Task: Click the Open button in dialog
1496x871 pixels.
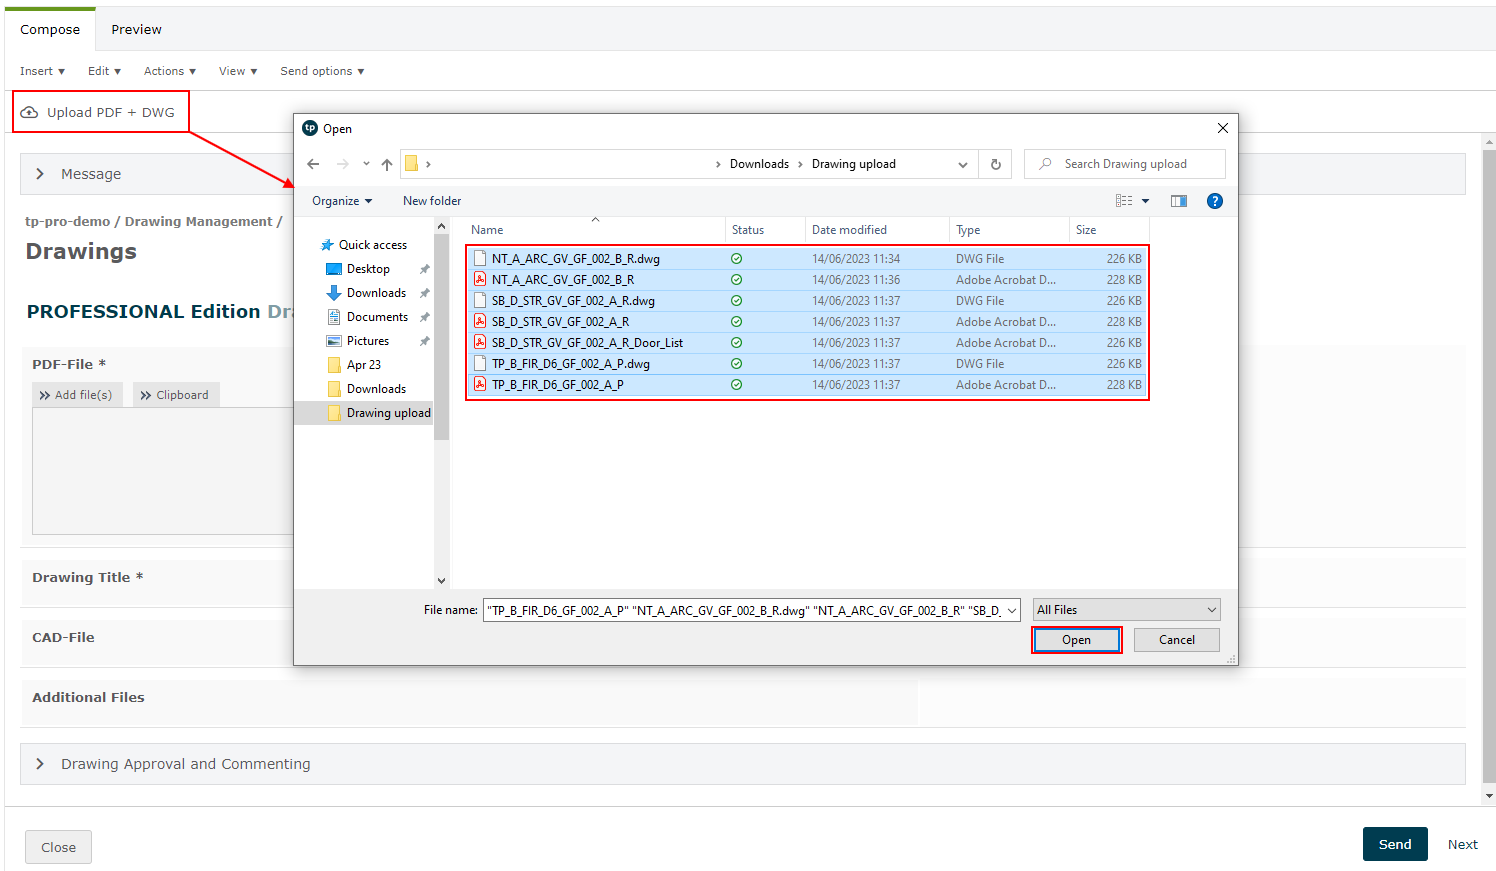Action: (1076, 640)
